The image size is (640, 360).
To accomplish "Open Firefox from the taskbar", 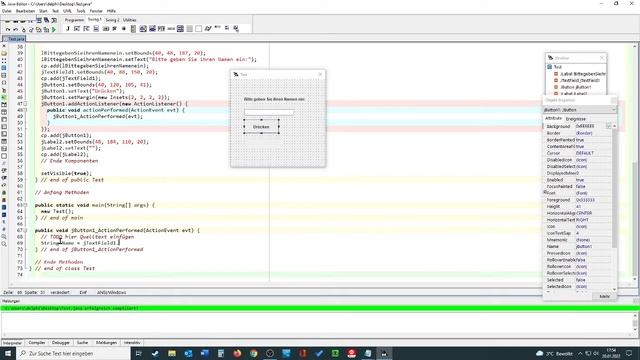I will 237,353.
